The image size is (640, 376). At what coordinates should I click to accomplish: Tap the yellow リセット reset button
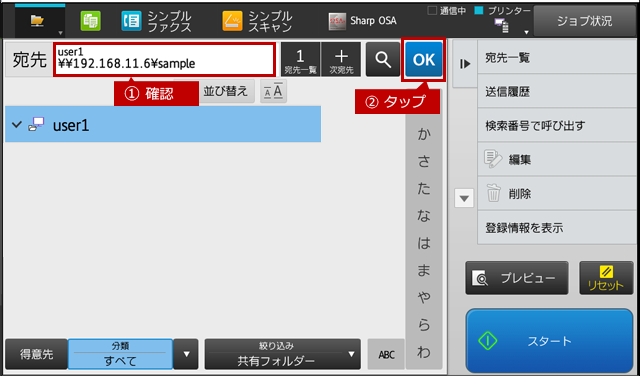(606, 278)
